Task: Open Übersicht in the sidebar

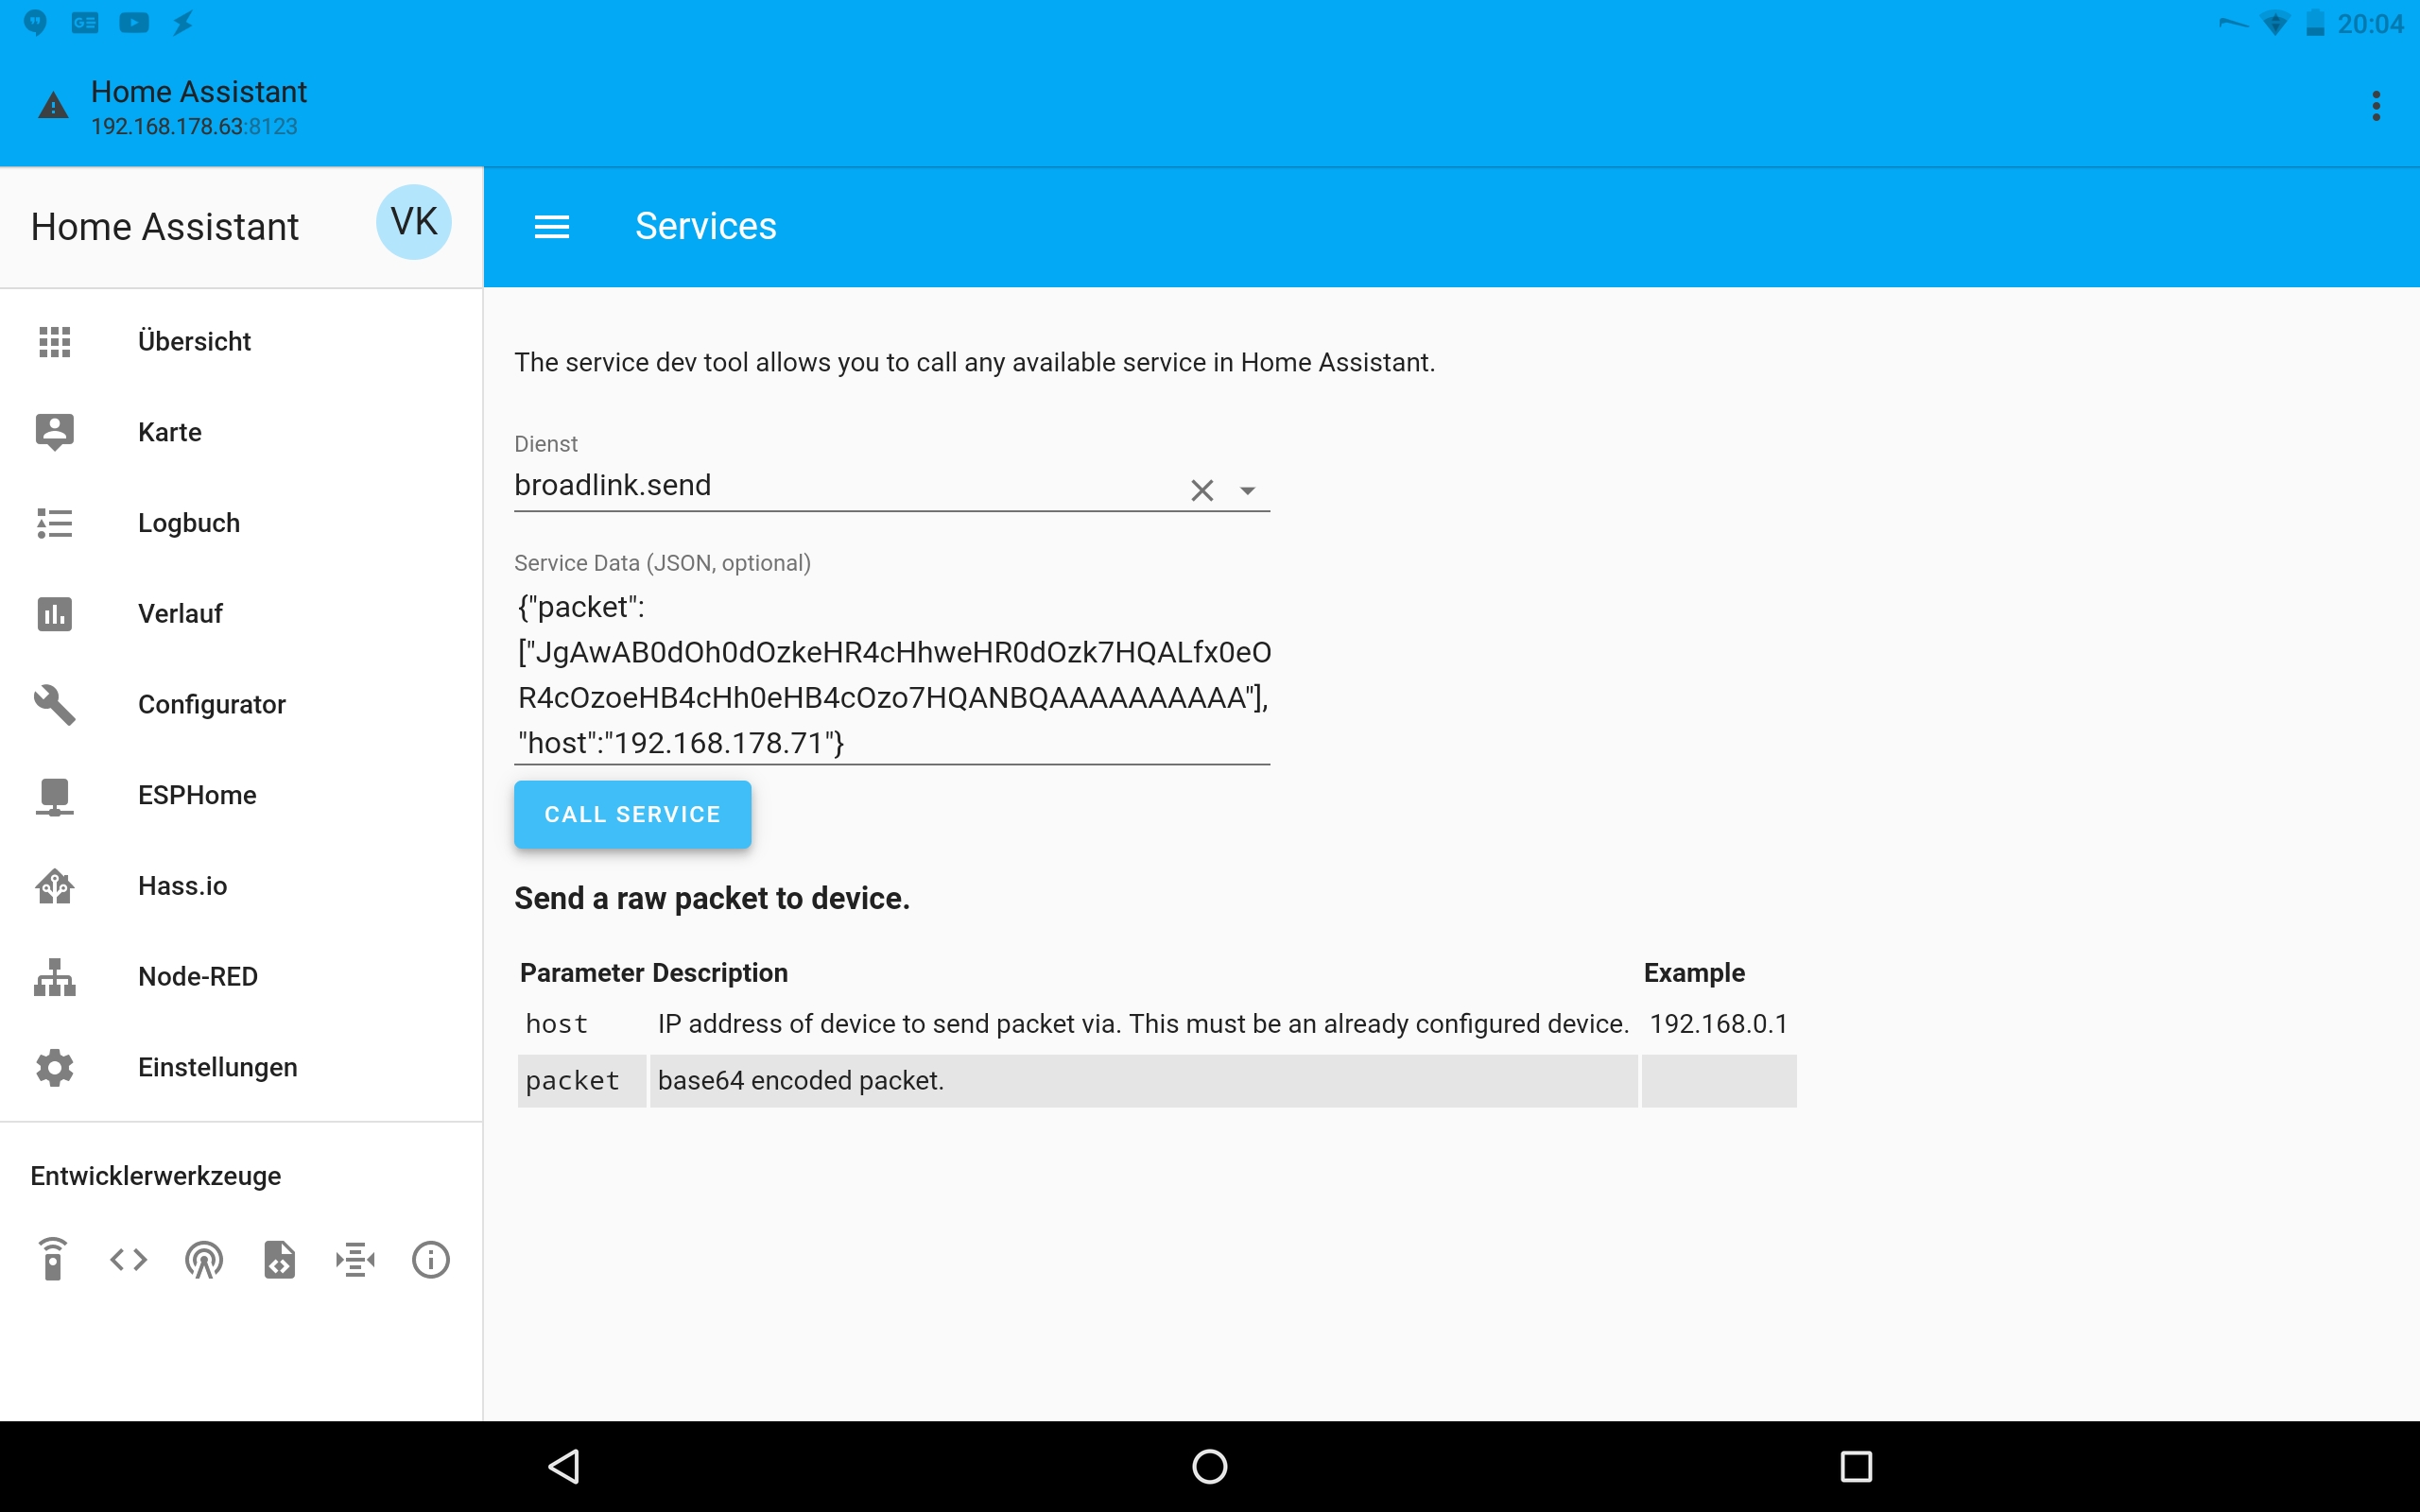Action: [194, 341]
